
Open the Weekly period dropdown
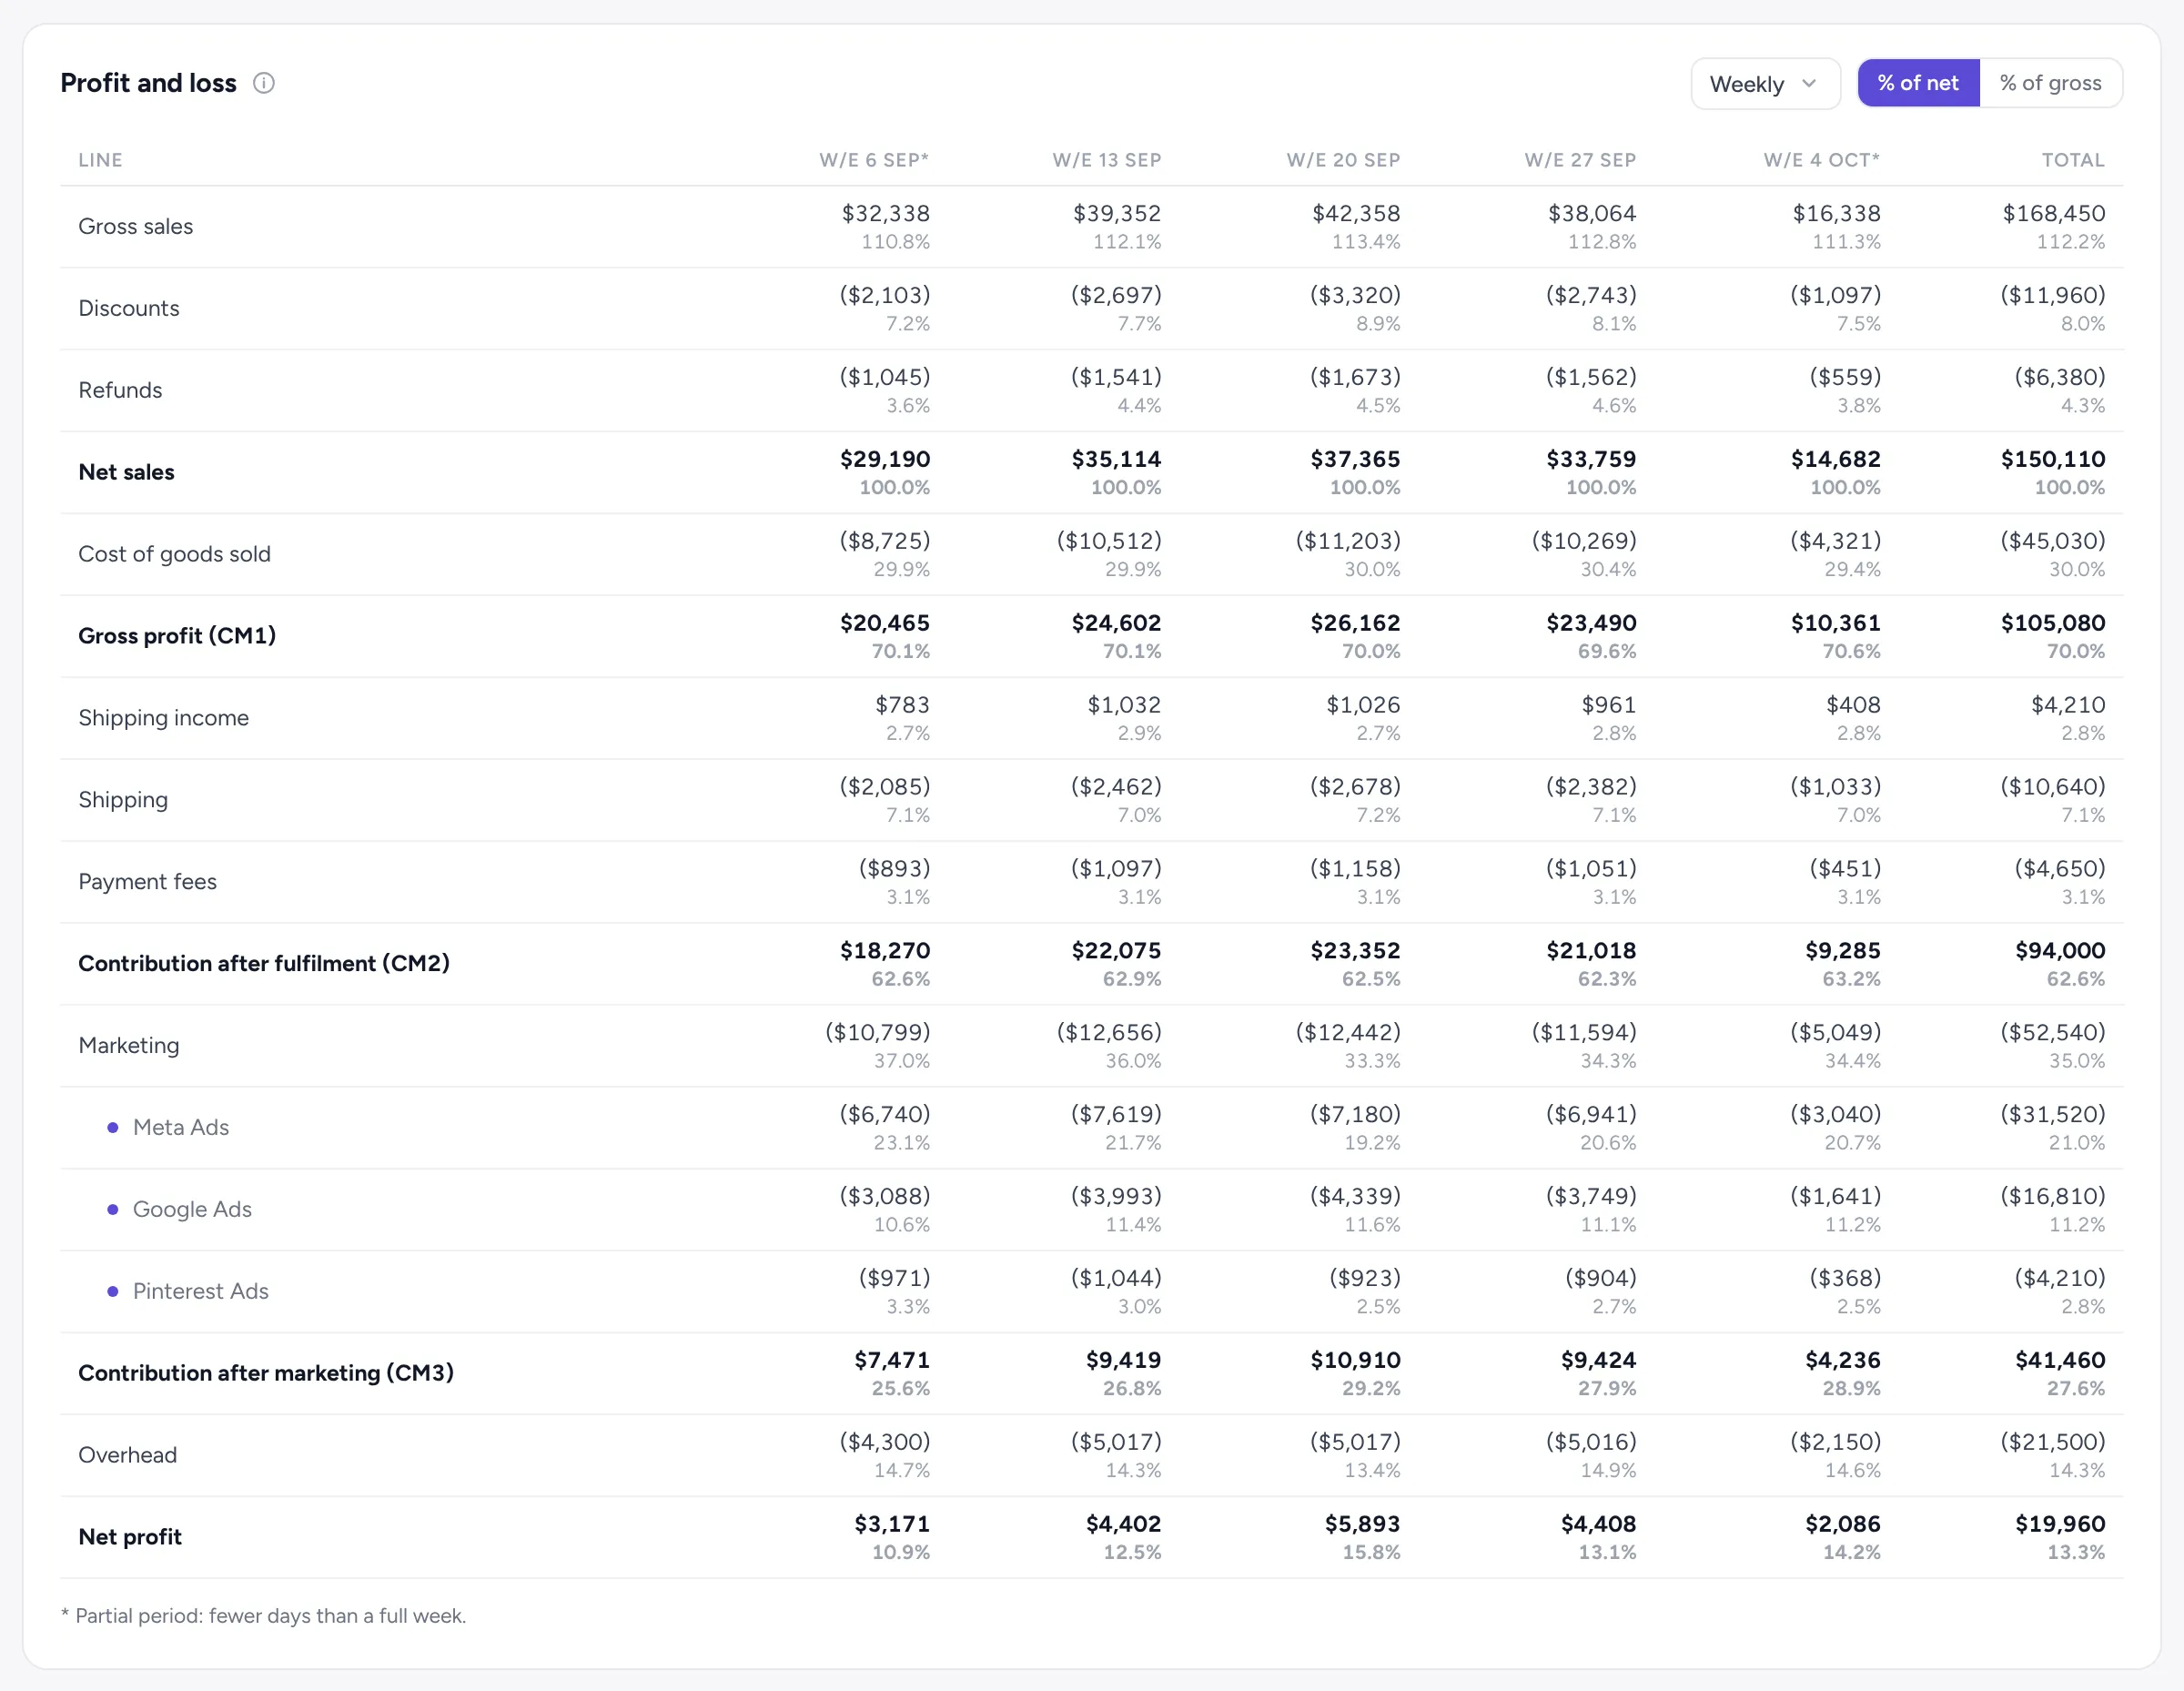(x=1765, y=84)
